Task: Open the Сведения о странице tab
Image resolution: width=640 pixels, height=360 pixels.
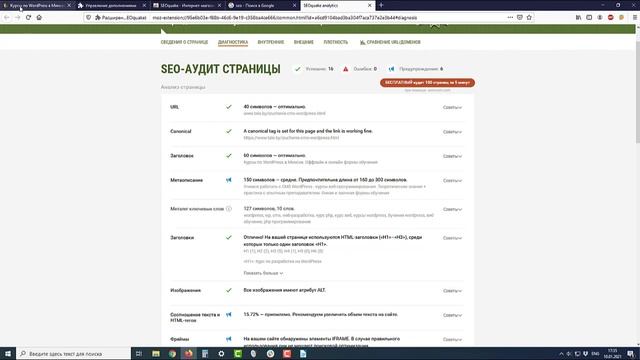Action: pos(184,42)
